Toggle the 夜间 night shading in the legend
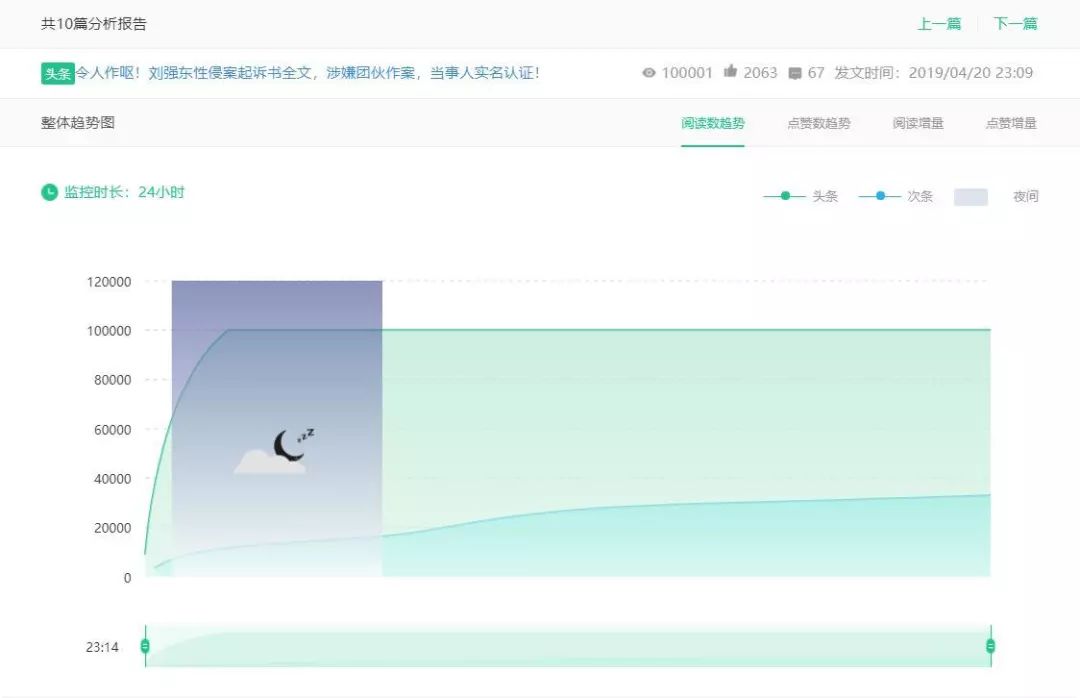1080x698 pixels. click(1001, 196)
